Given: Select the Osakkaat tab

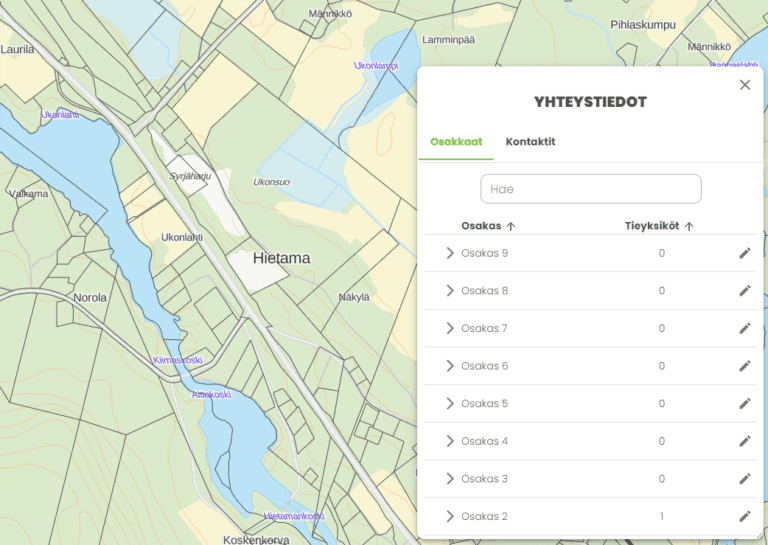Looking at the screenshot, I should tap(456, 142).
